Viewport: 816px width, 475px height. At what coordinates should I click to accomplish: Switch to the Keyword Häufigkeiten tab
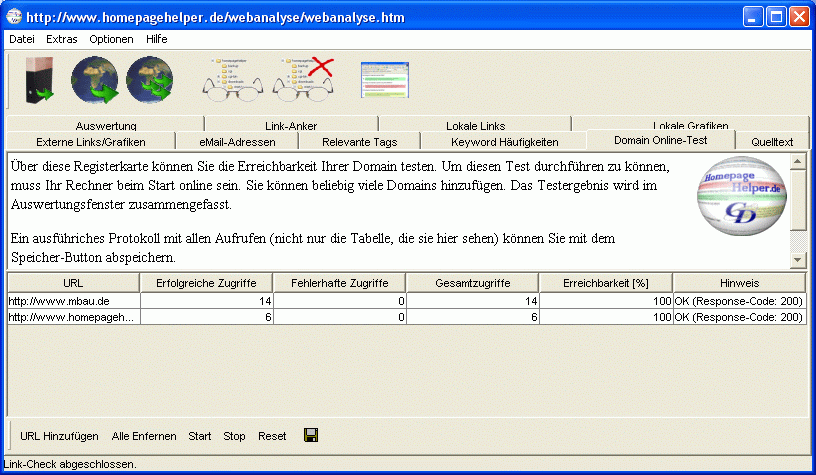click(x=504, y=142)
